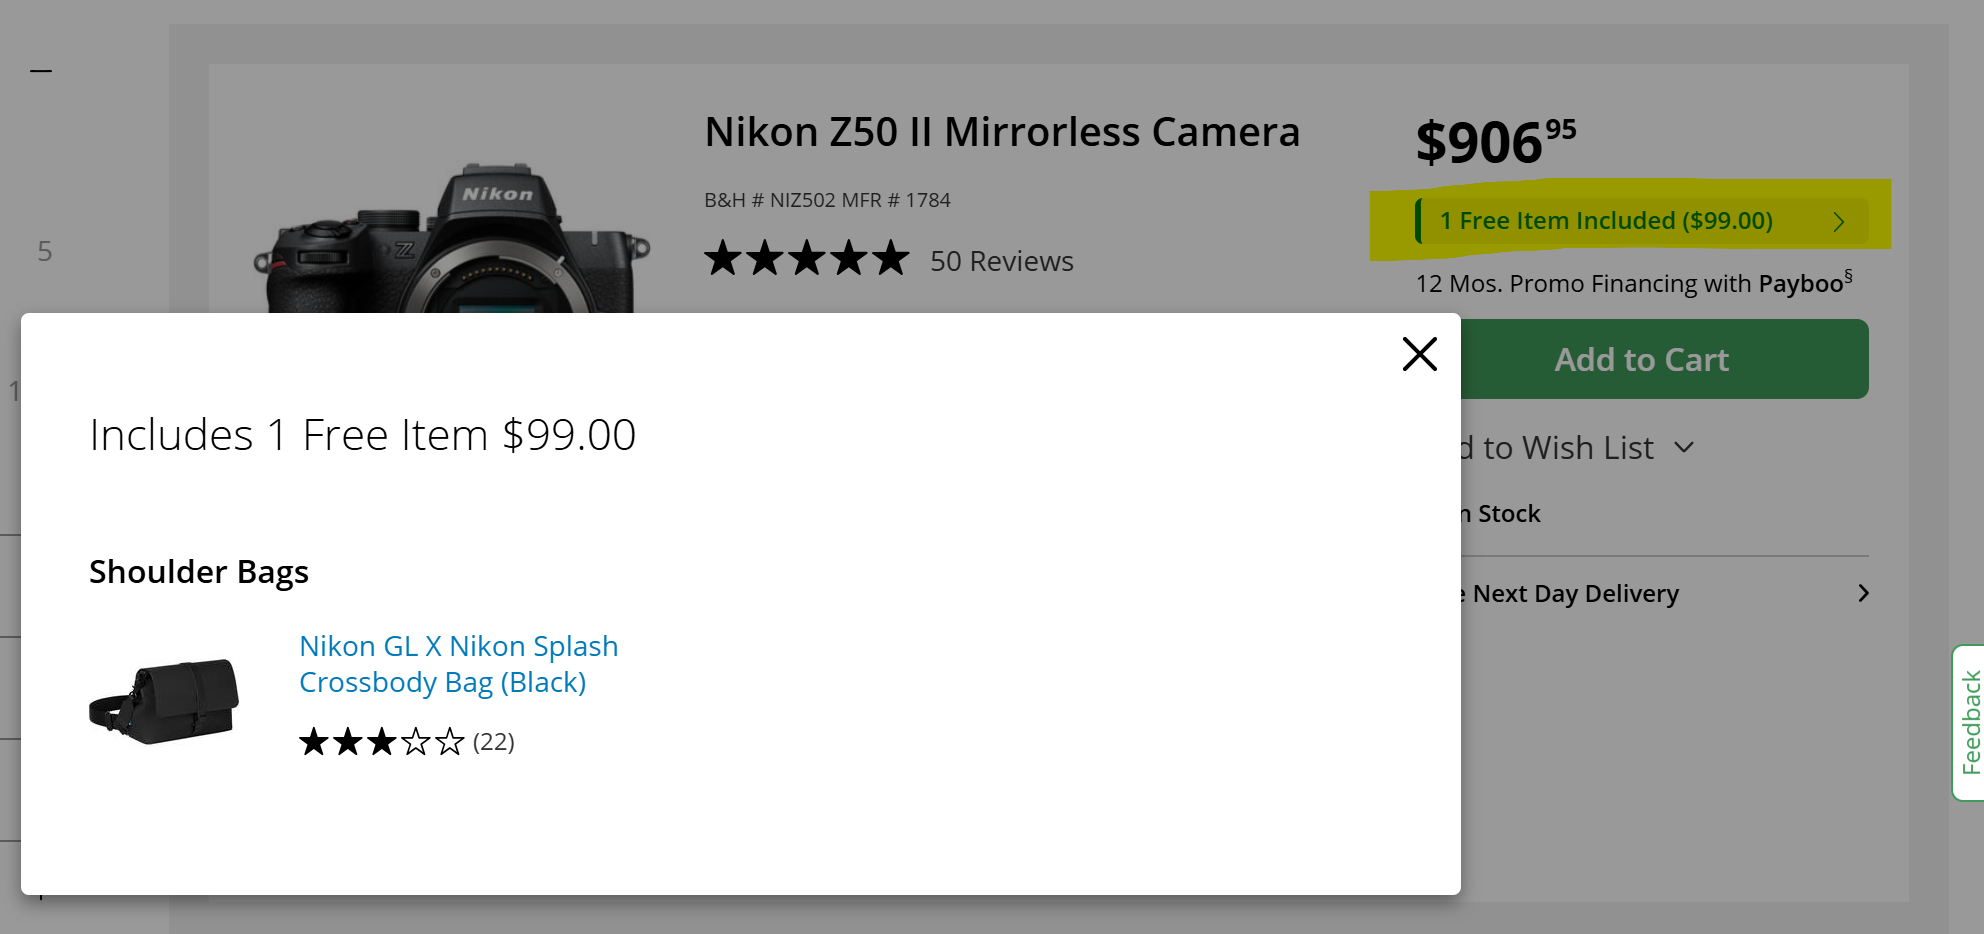Click the crossbody bag's three-star rating
The image size is (1984, 934).
[381, 742]
